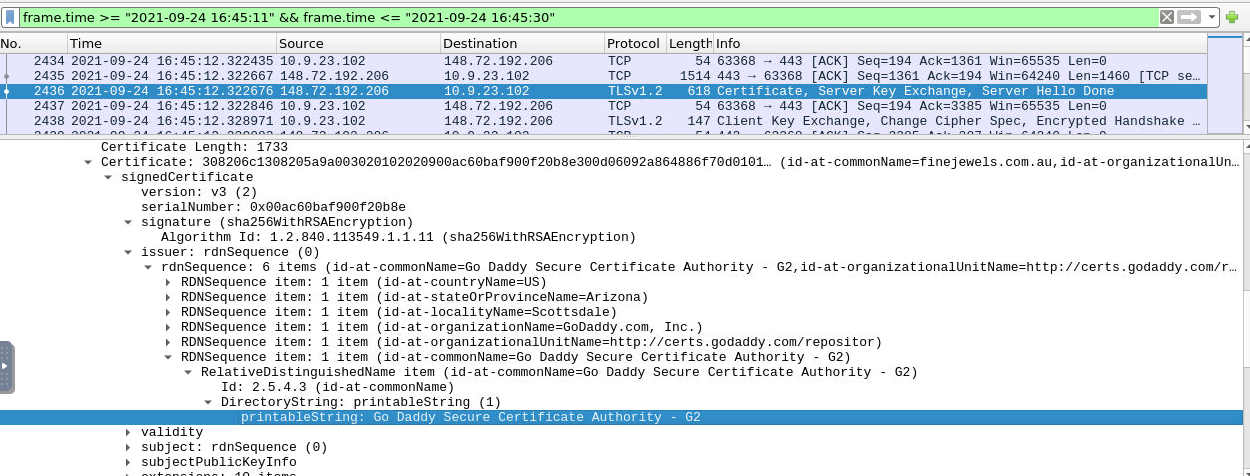Screen dimensions: 1250x476
Task: Click the intelligent scrollbar minimap of packets
Action: tap(1223, 83)
